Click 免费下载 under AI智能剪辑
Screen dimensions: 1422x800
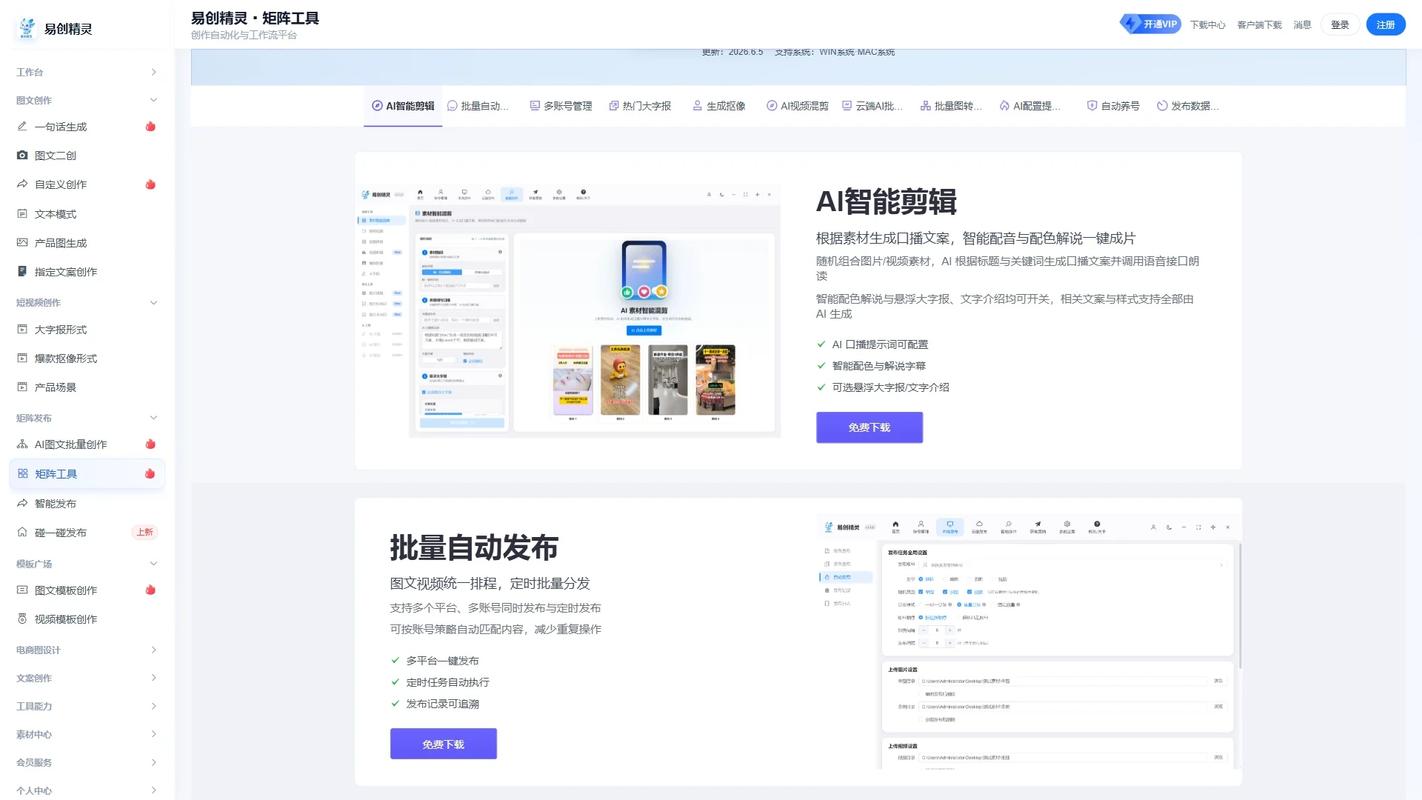pos(869,427)
